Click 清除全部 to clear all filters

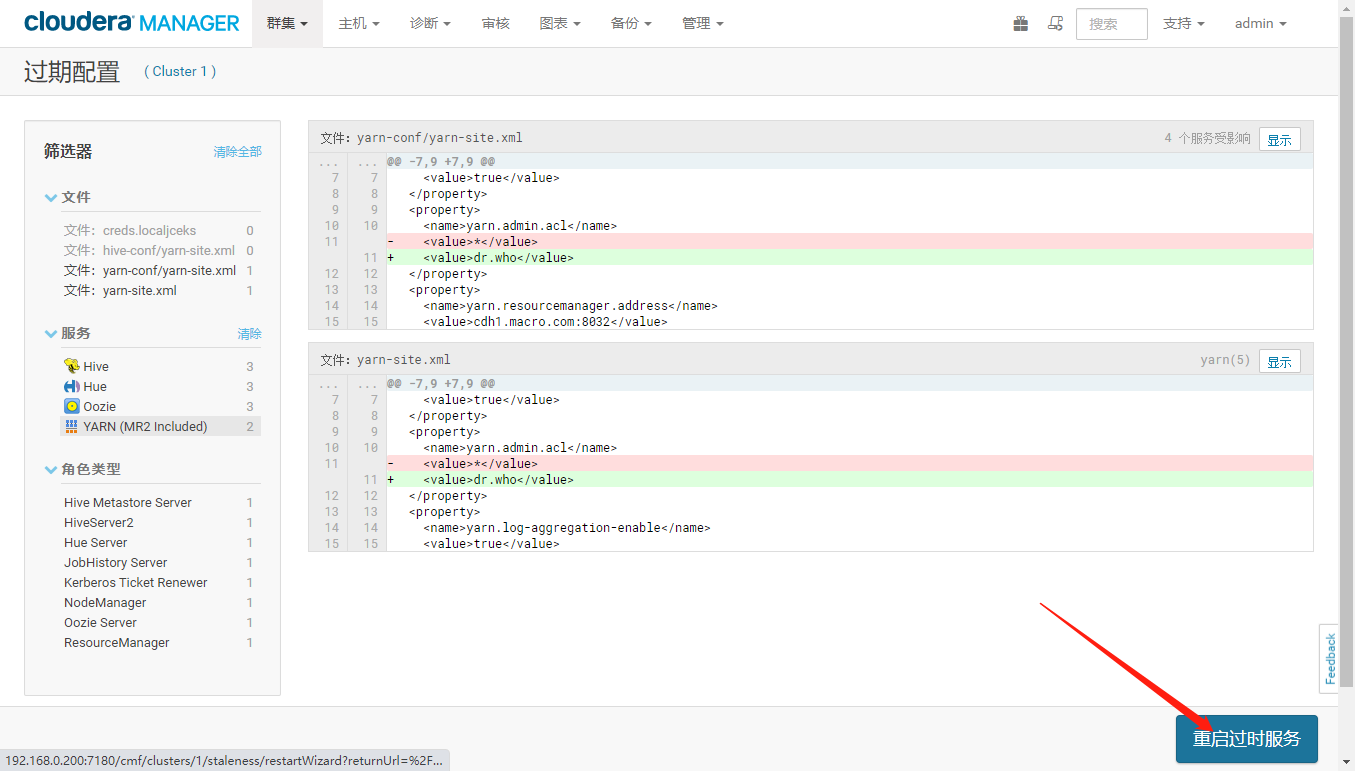pos(237,152)
